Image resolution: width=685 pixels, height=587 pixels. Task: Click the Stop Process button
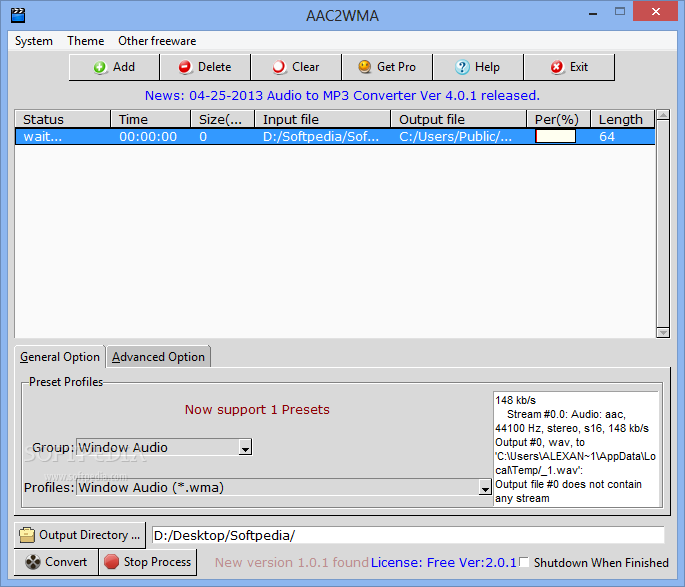pyautogui.click(x=148, y=562)
